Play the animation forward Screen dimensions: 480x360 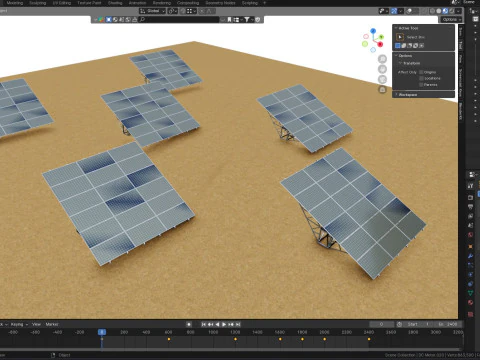224,324
